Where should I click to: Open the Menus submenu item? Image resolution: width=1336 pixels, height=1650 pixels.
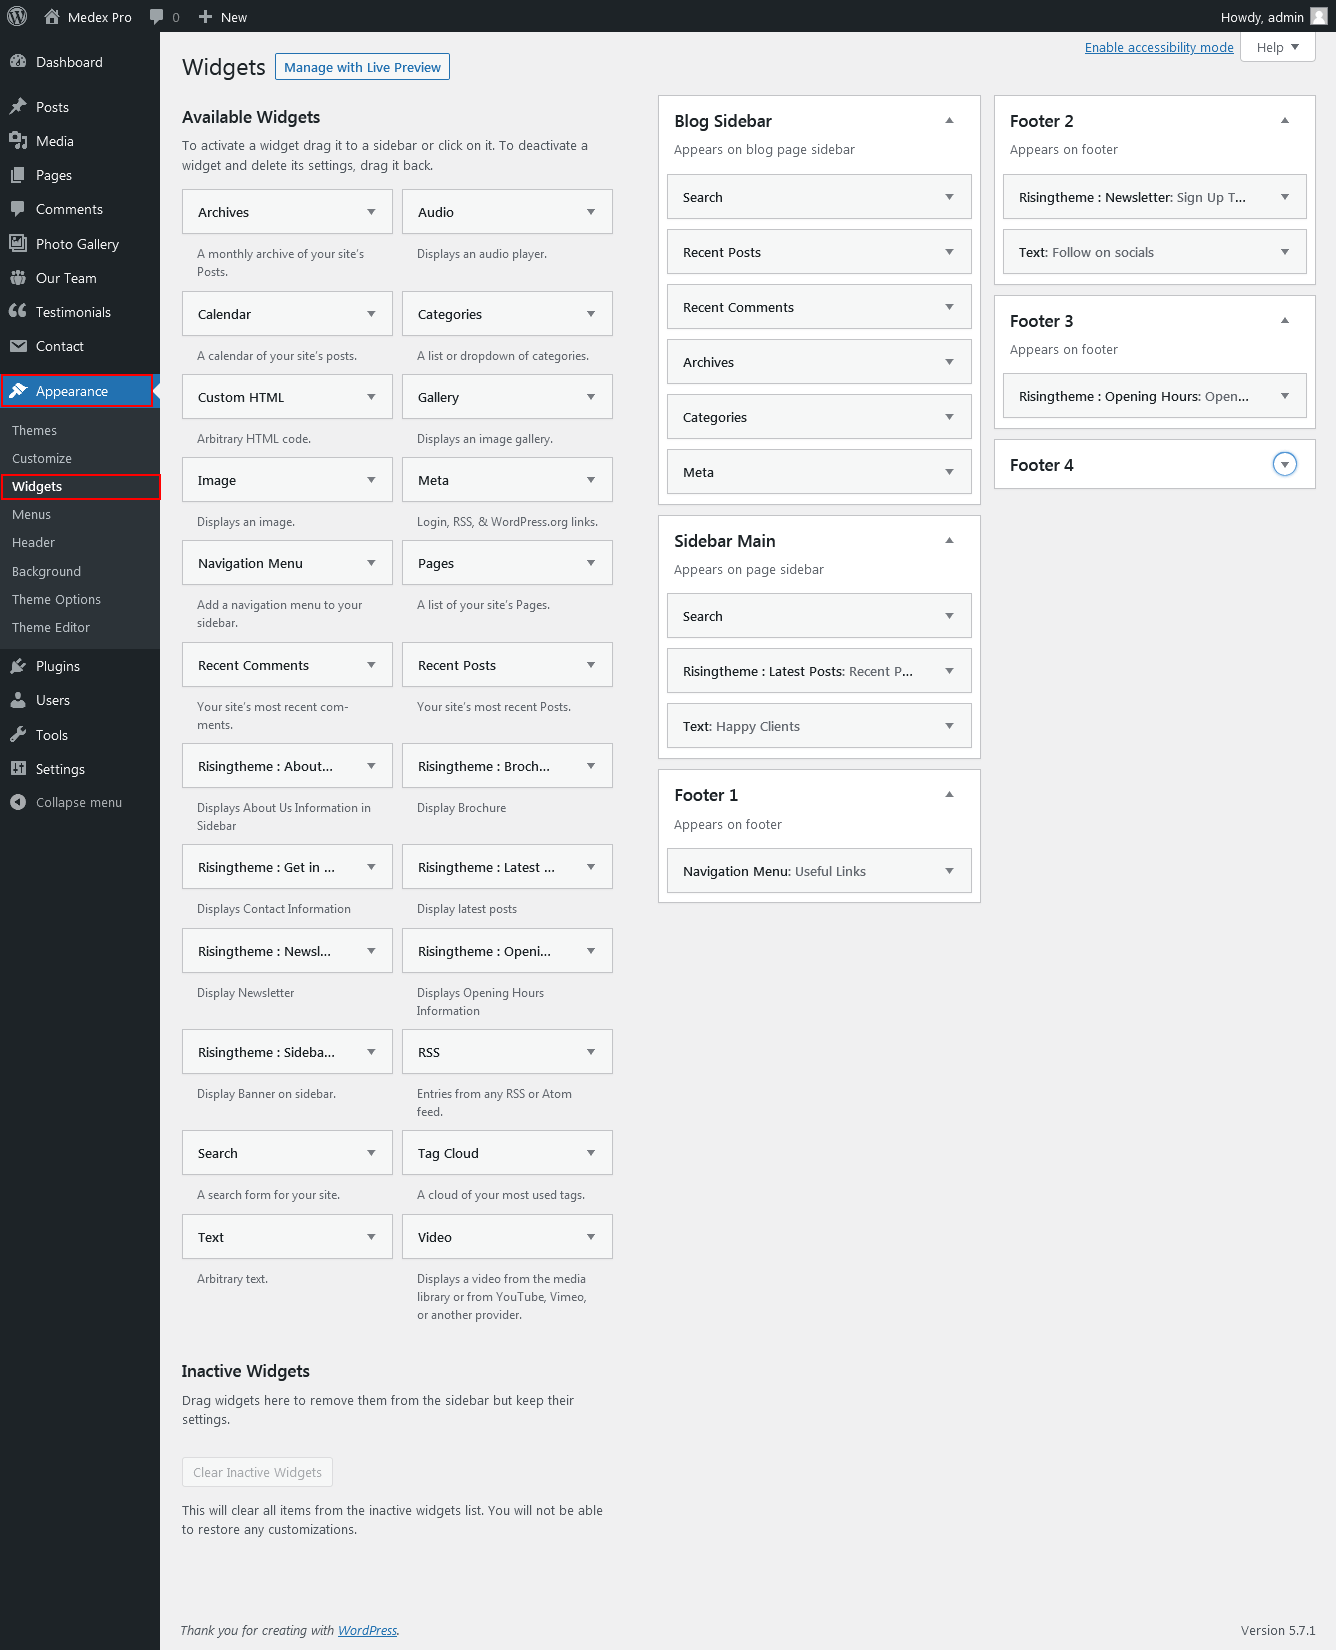coord(31,514)
